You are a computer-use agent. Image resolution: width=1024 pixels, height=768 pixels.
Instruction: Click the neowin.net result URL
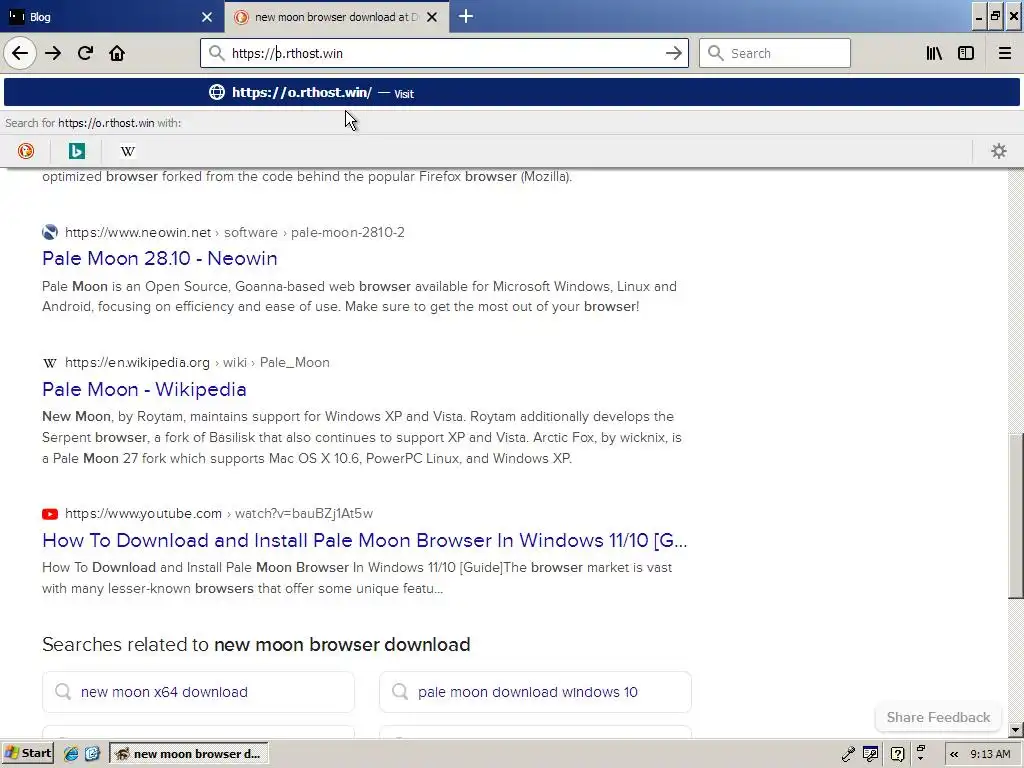pyautogui.click(x=235, y=232)
